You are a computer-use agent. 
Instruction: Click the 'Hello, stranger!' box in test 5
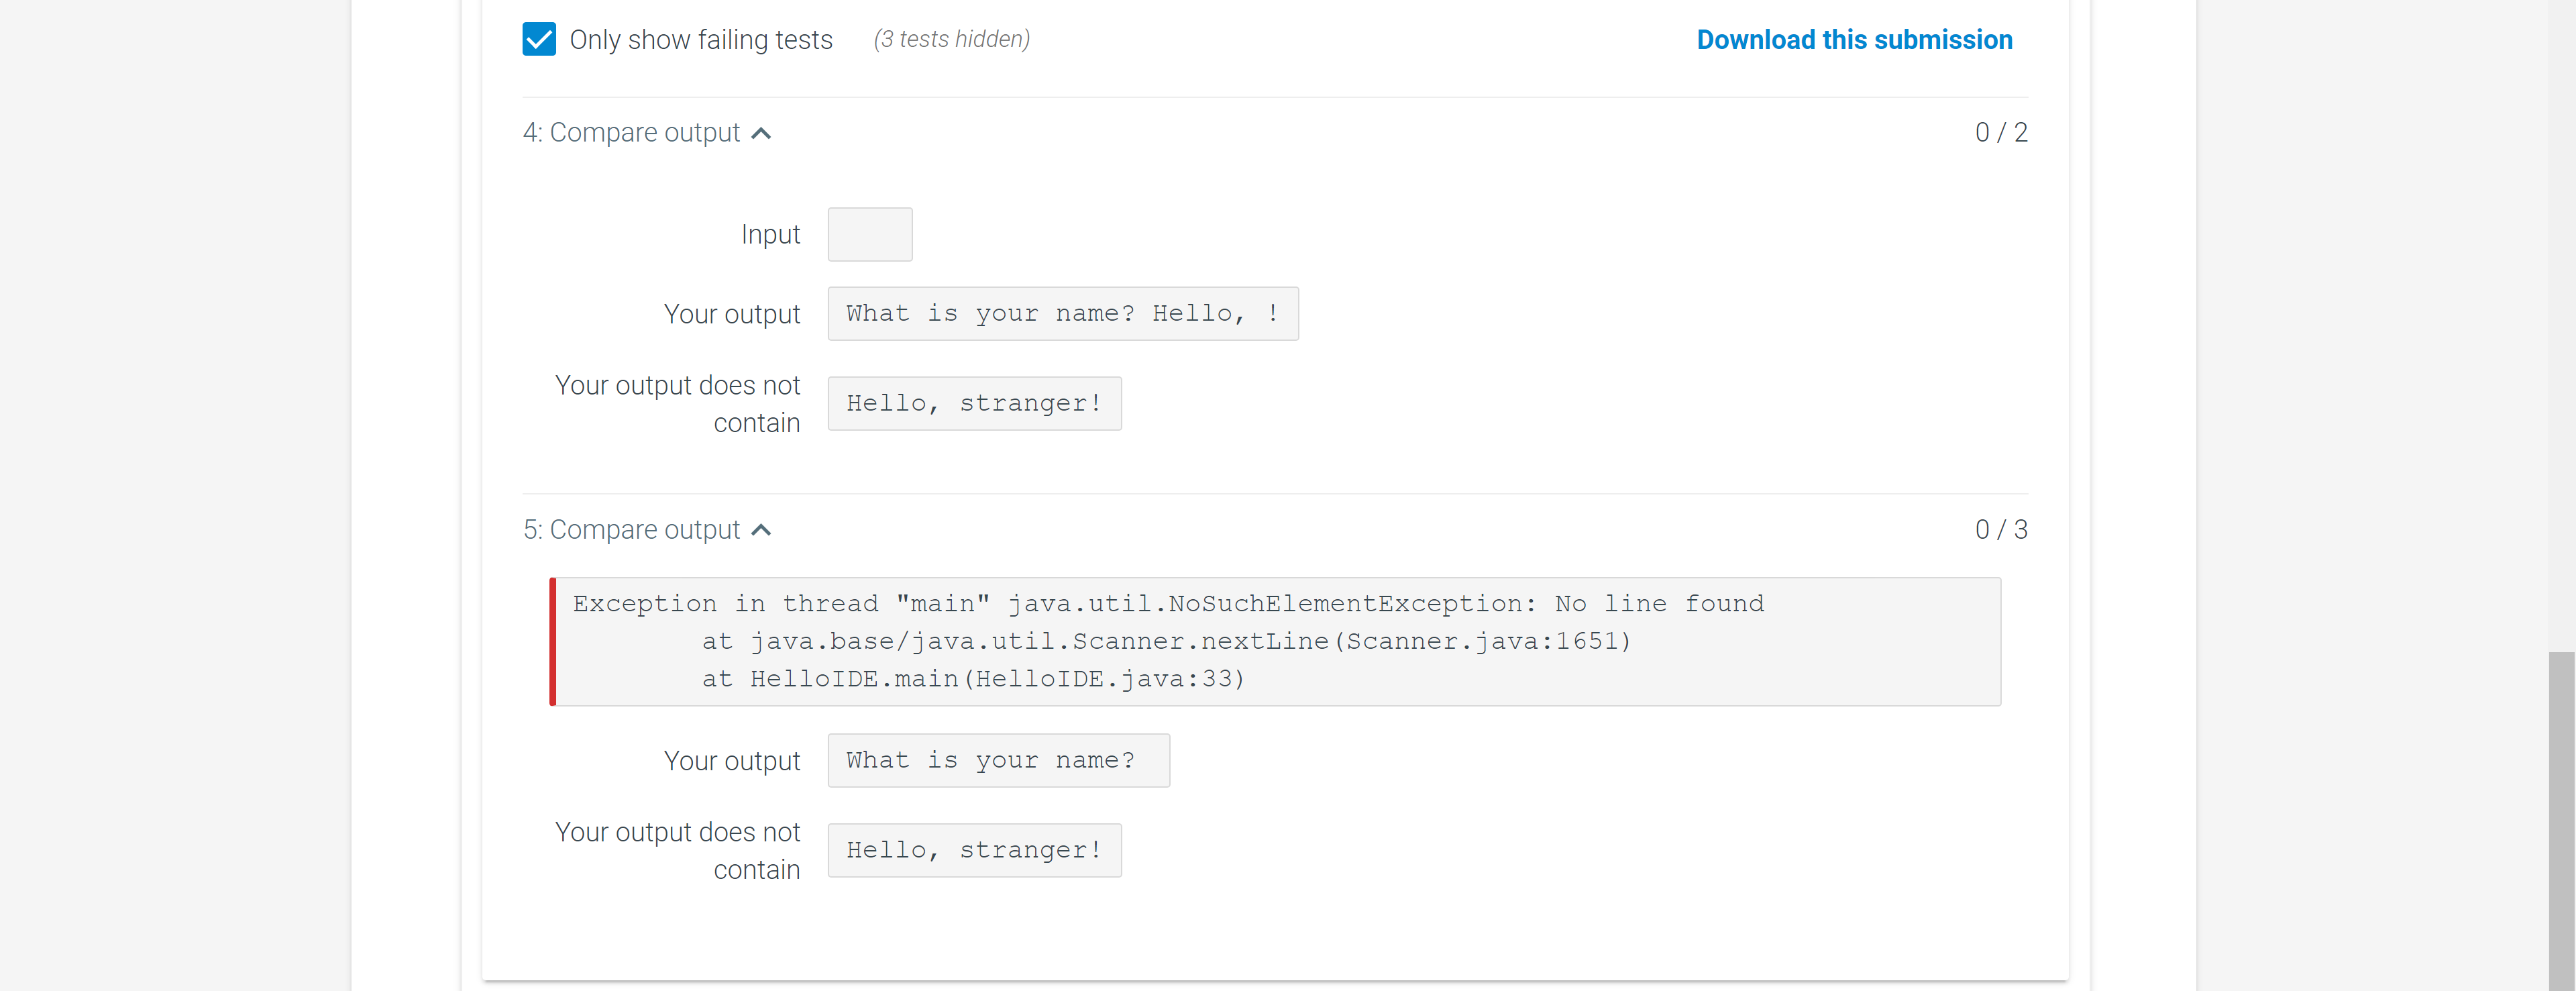(x=974, y=851)
